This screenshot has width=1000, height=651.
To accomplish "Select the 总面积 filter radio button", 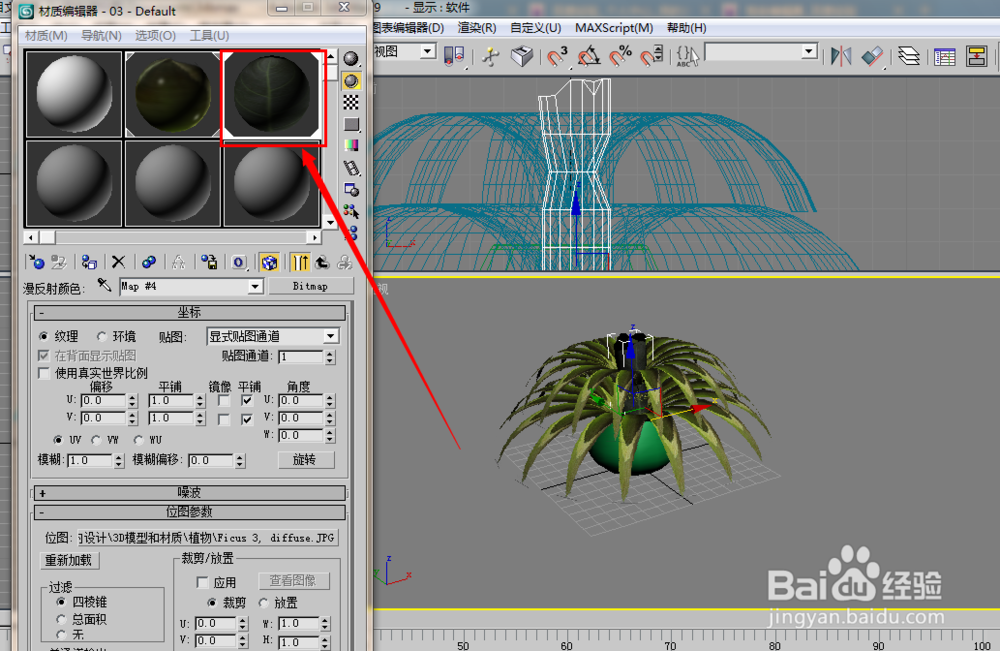I will point(61,619).
